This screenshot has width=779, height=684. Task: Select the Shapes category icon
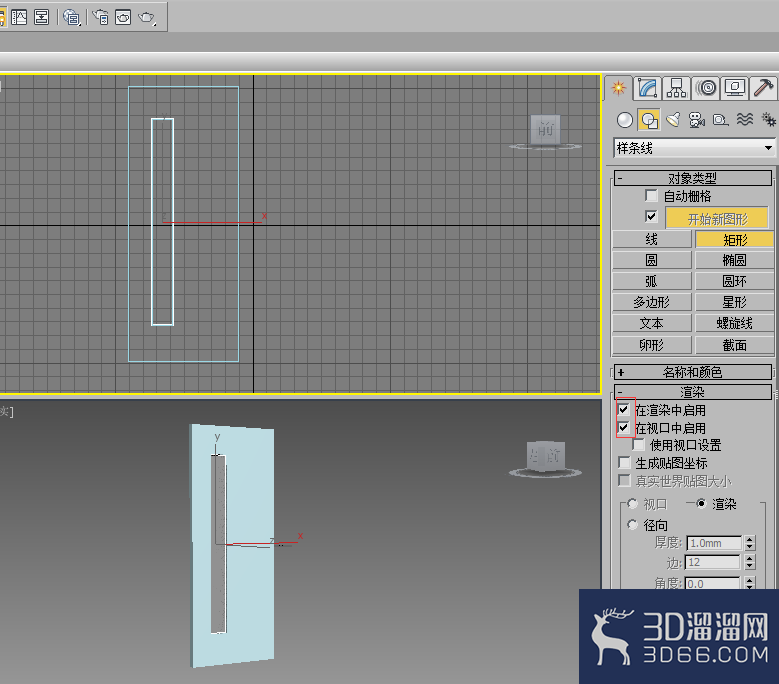(649, 120)
